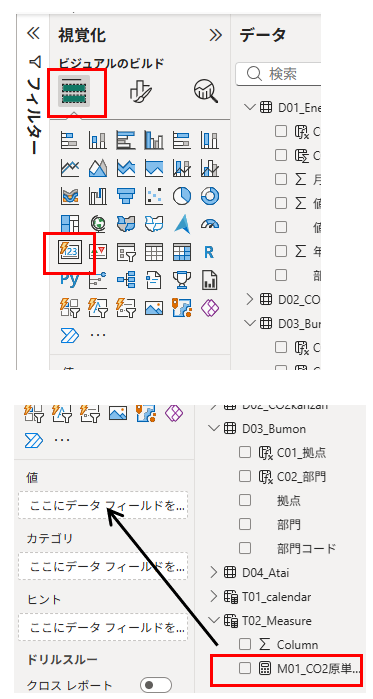Add the trophy metrics visual

pos(181,280)
